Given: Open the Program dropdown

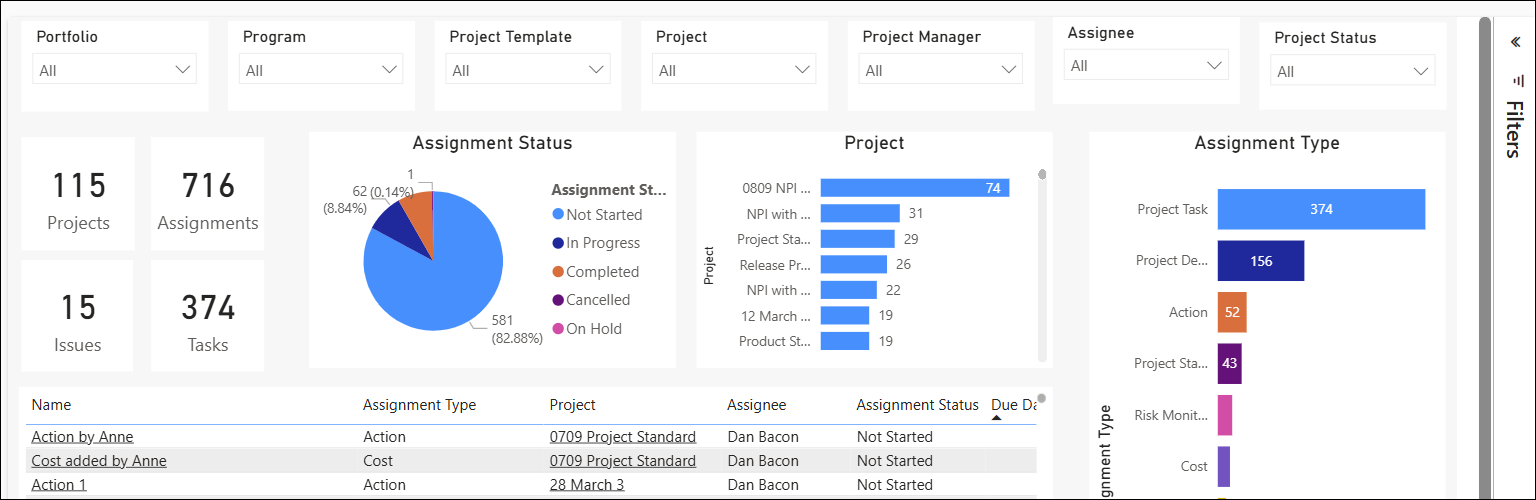Looking at the screenshot, I should click(x=321, y=69).
